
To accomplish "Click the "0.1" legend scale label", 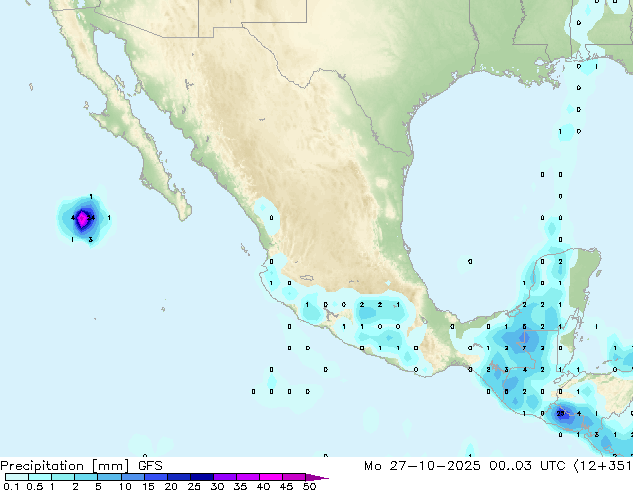I will [x=11, y=486].
